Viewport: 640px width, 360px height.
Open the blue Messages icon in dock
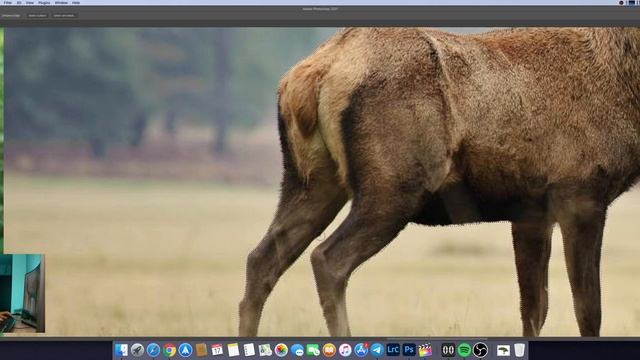[x=297, y=350]
